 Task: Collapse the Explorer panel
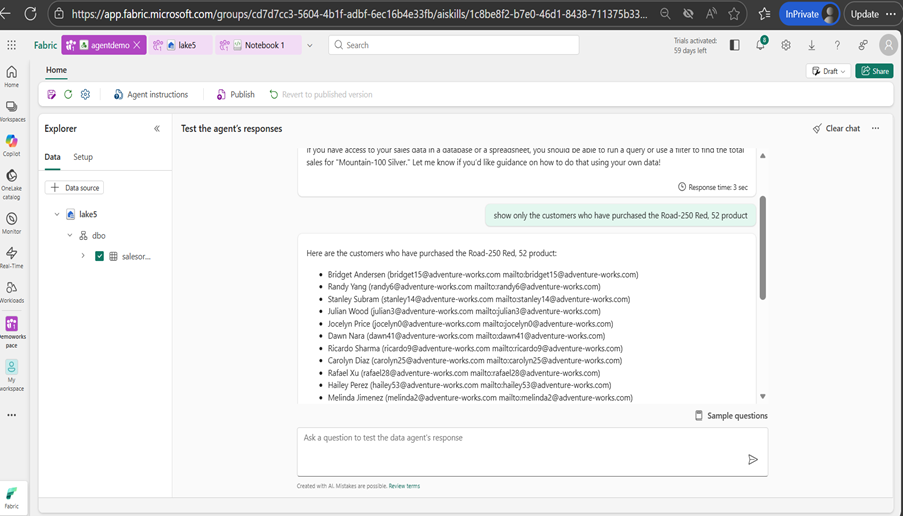[157, 128]
